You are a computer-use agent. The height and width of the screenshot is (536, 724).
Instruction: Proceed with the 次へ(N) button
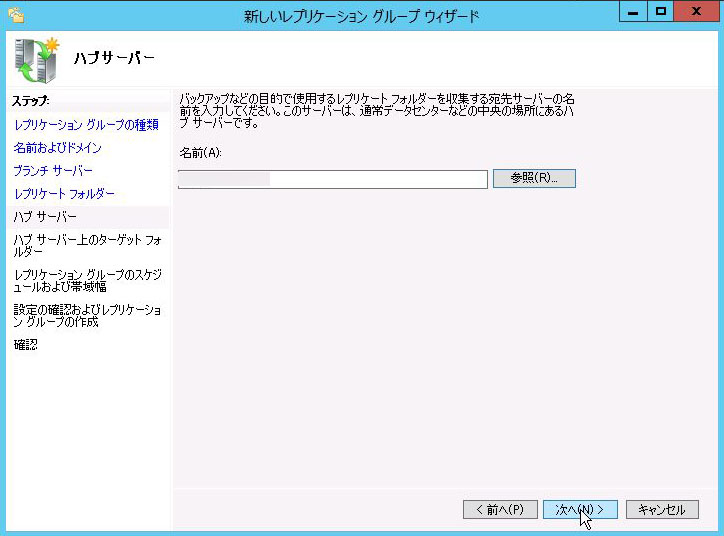pos(580,510)
